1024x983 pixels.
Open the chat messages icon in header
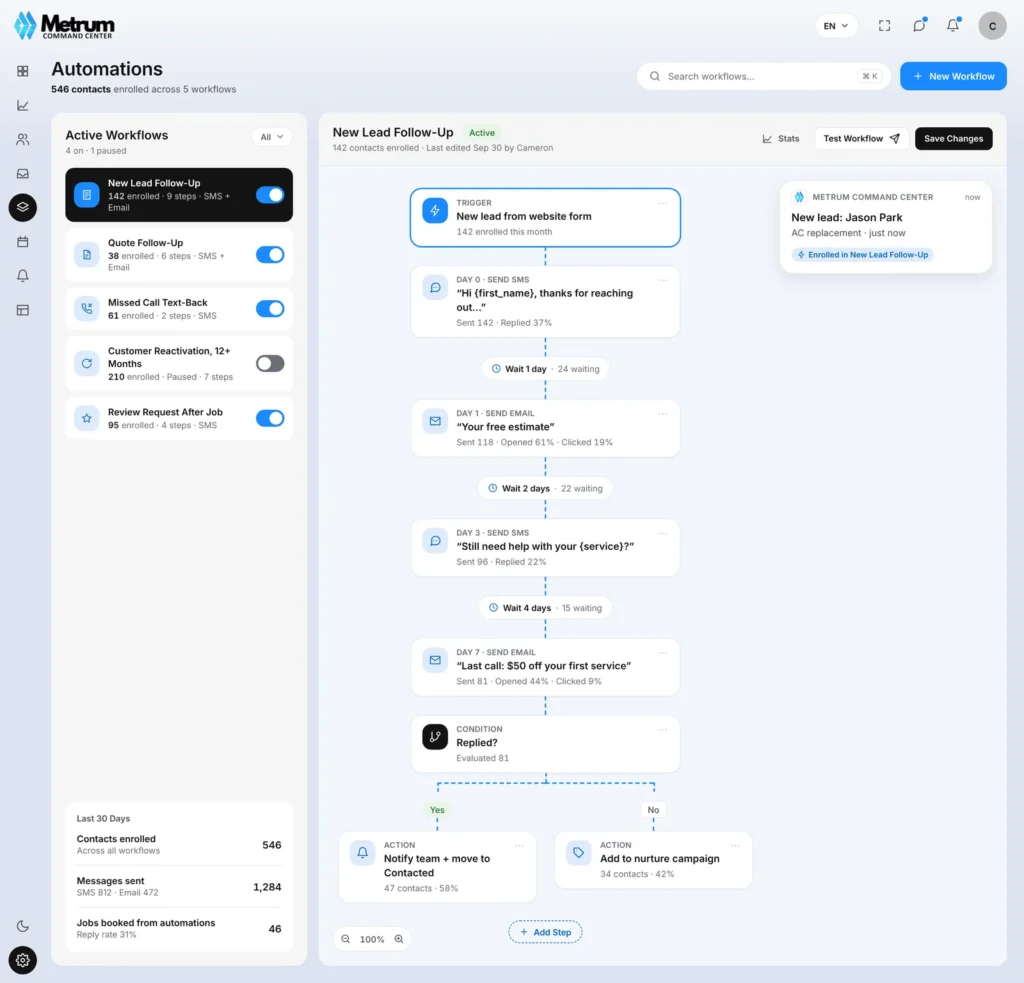(x=919, y=25)
